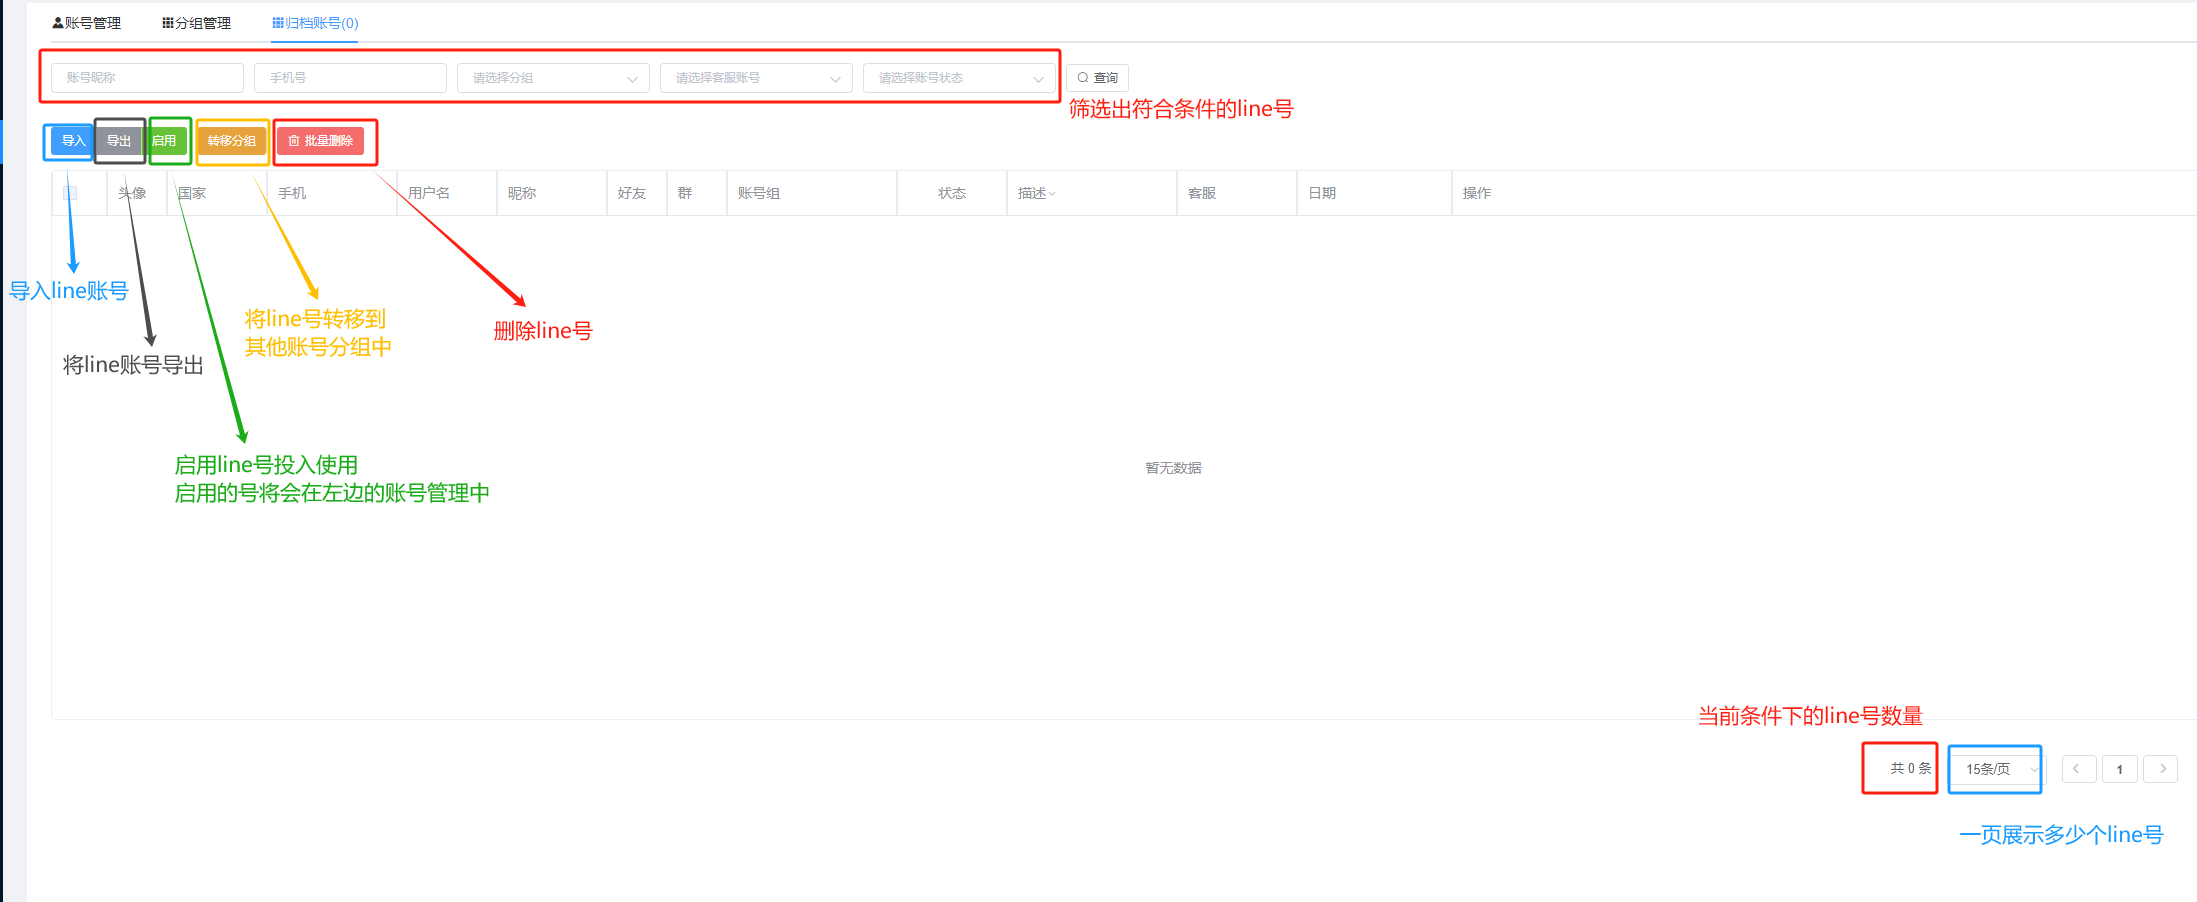Select the 归档账号(0) tab
Screen dimensions: 2197x902
click(315, 23)
